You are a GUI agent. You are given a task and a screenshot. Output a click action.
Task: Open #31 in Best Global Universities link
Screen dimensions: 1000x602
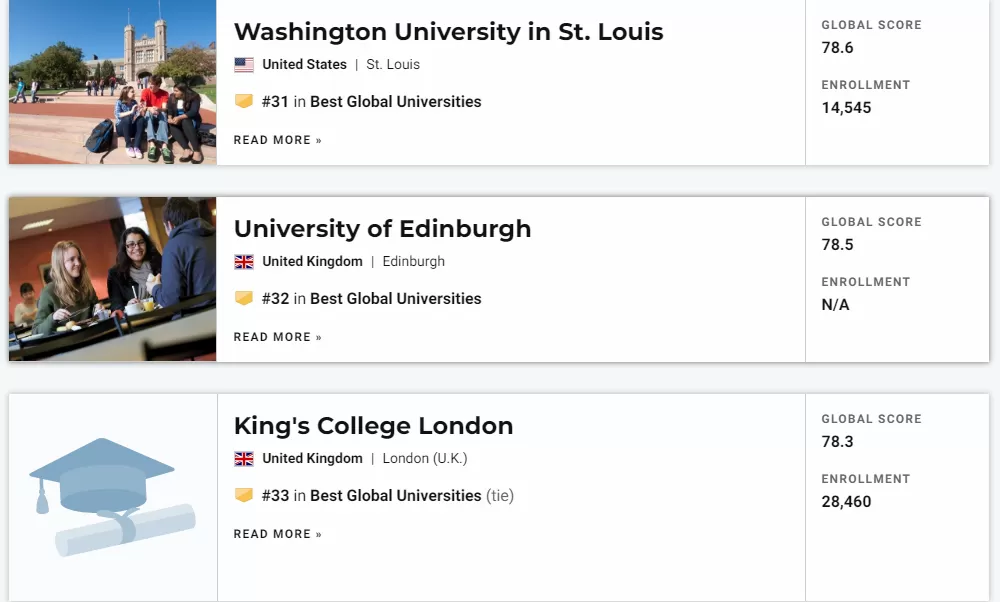[x=371, y=101]
